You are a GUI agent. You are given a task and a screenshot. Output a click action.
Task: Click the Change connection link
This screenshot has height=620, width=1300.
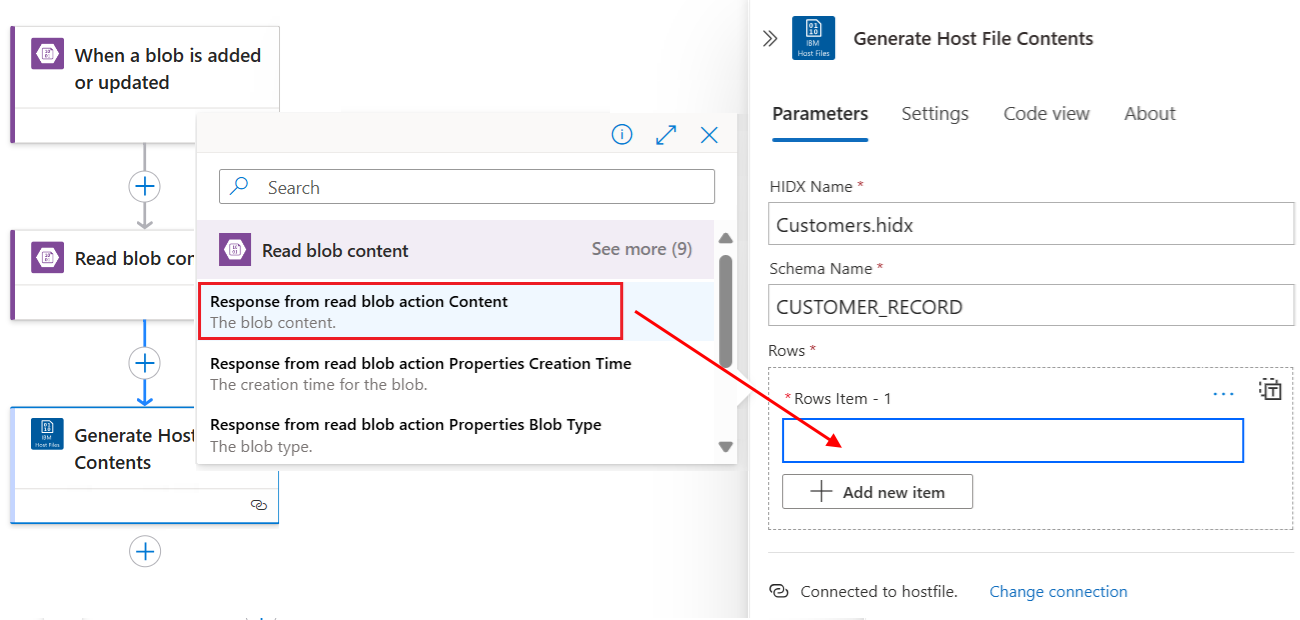pos(1058,592)
